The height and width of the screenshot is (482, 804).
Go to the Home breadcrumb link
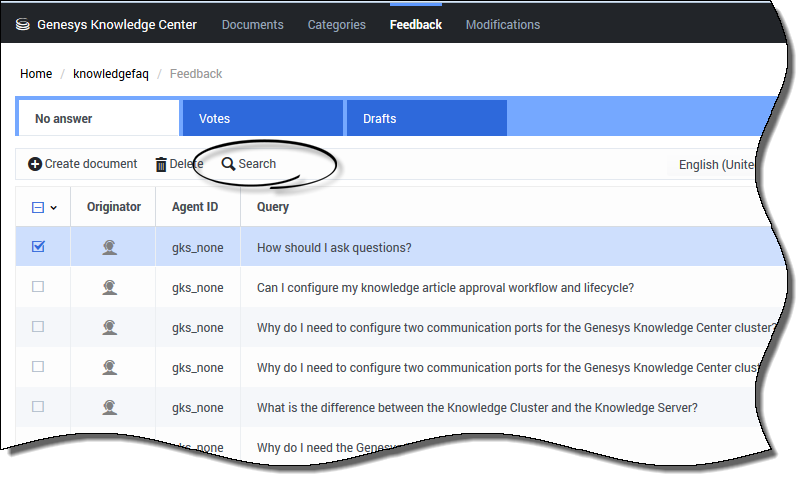tap(36, 74)
